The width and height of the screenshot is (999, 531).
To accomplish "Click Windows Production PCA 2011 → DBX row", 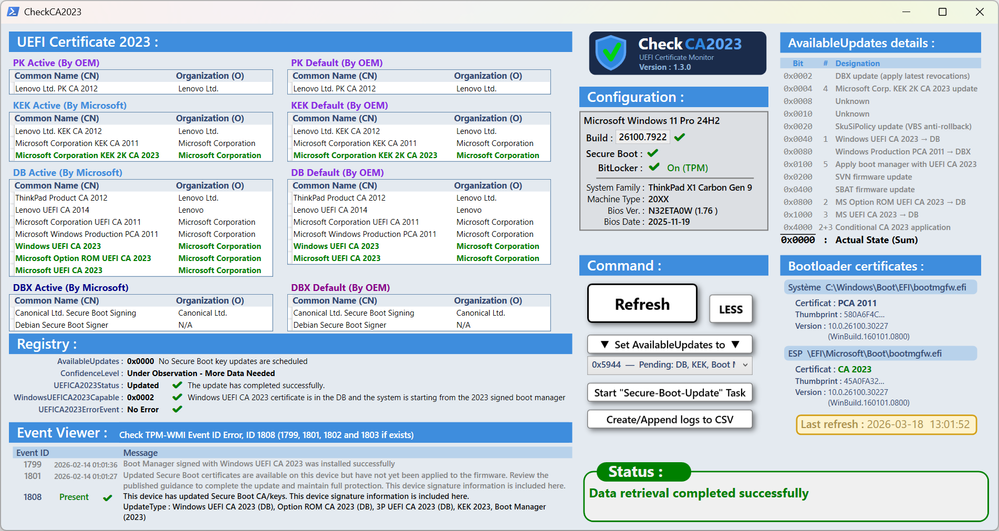I will [x=880, y=152].
